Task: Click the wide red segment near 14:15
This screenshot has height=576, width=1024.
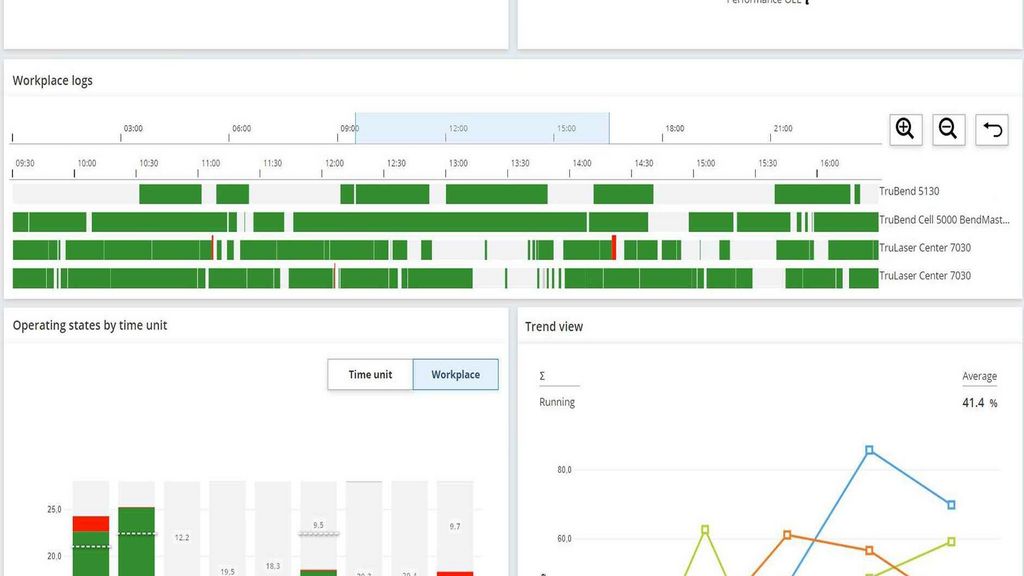Action: 614,249
